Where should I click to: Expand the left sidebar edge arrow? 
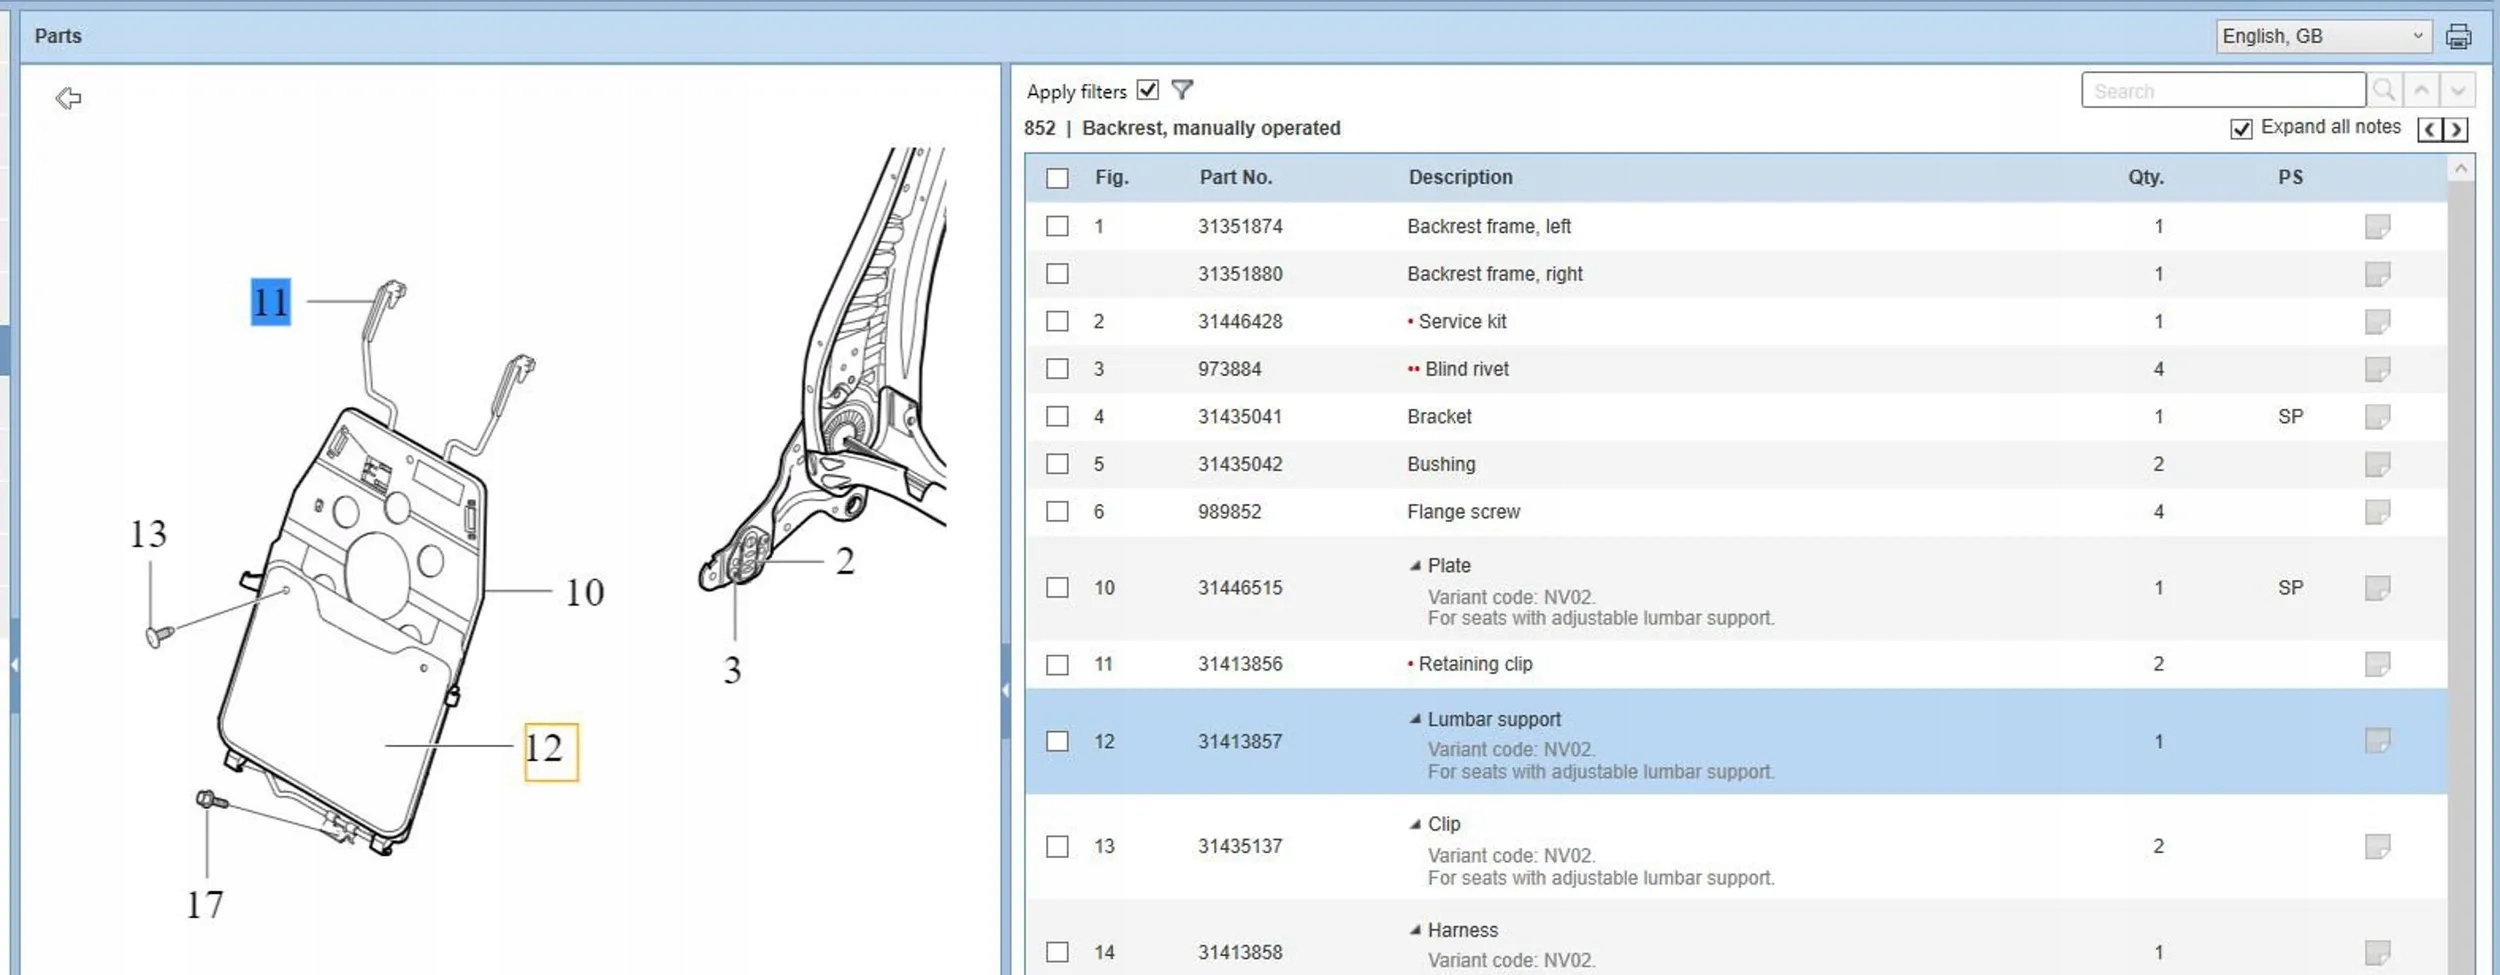pos(14,665)
